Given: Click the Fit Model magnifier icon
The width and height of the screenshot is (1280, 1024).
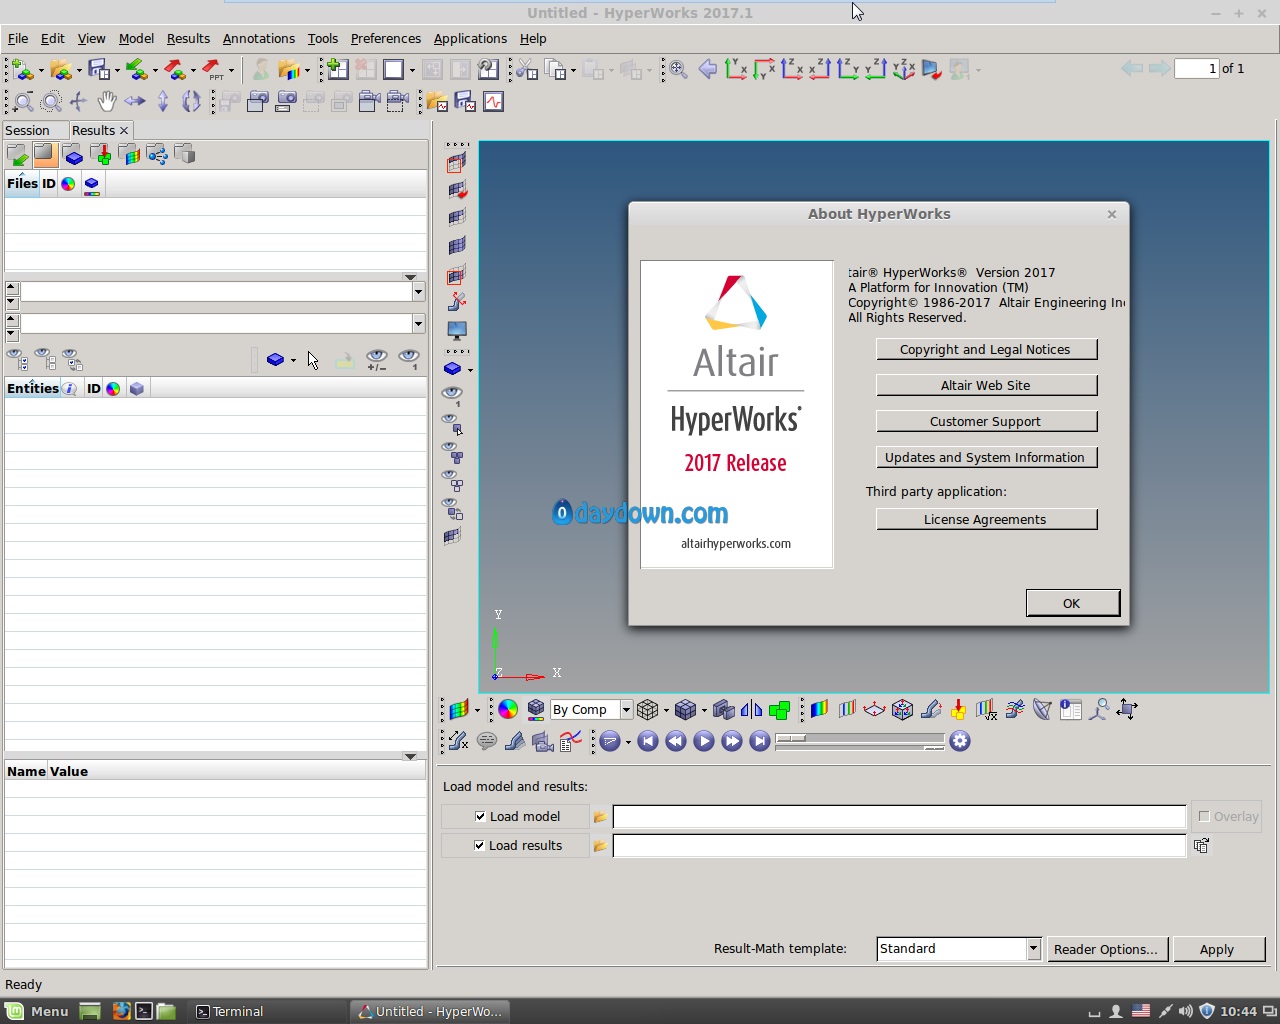Looking at the screenshot, I should [678, 69].
